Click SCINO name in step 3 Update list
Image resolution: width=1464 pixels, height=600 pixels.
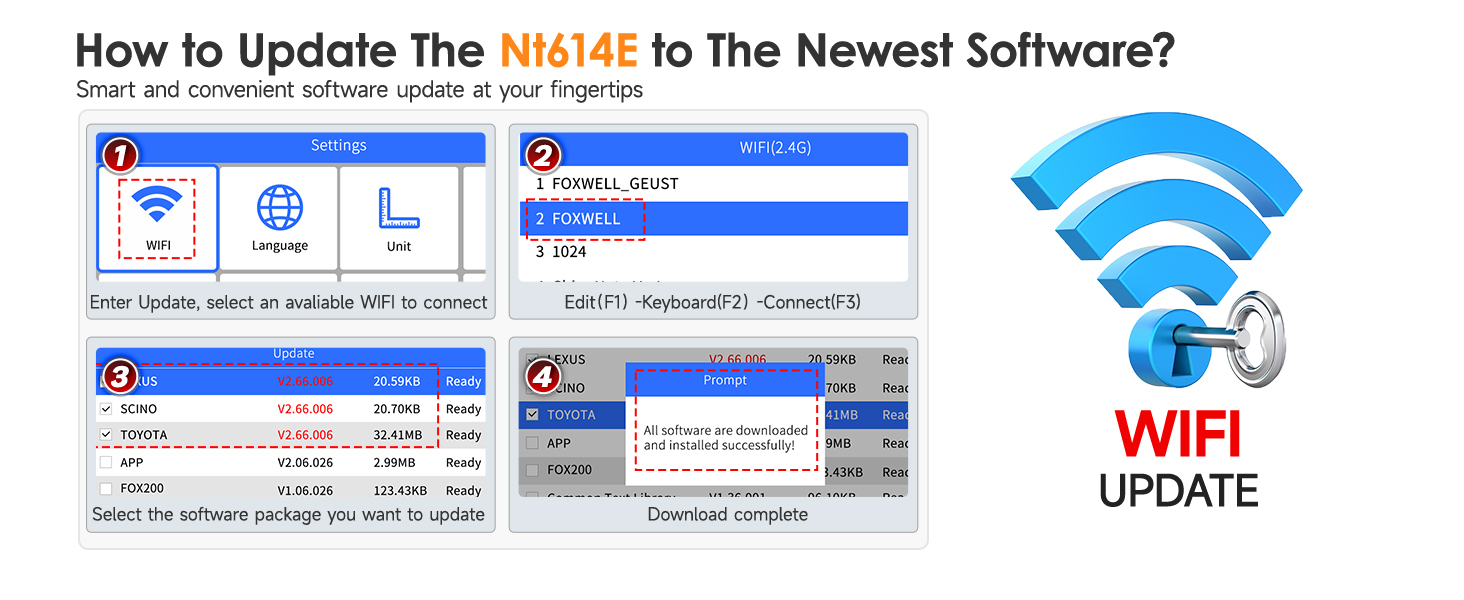(x=138, y=409)
